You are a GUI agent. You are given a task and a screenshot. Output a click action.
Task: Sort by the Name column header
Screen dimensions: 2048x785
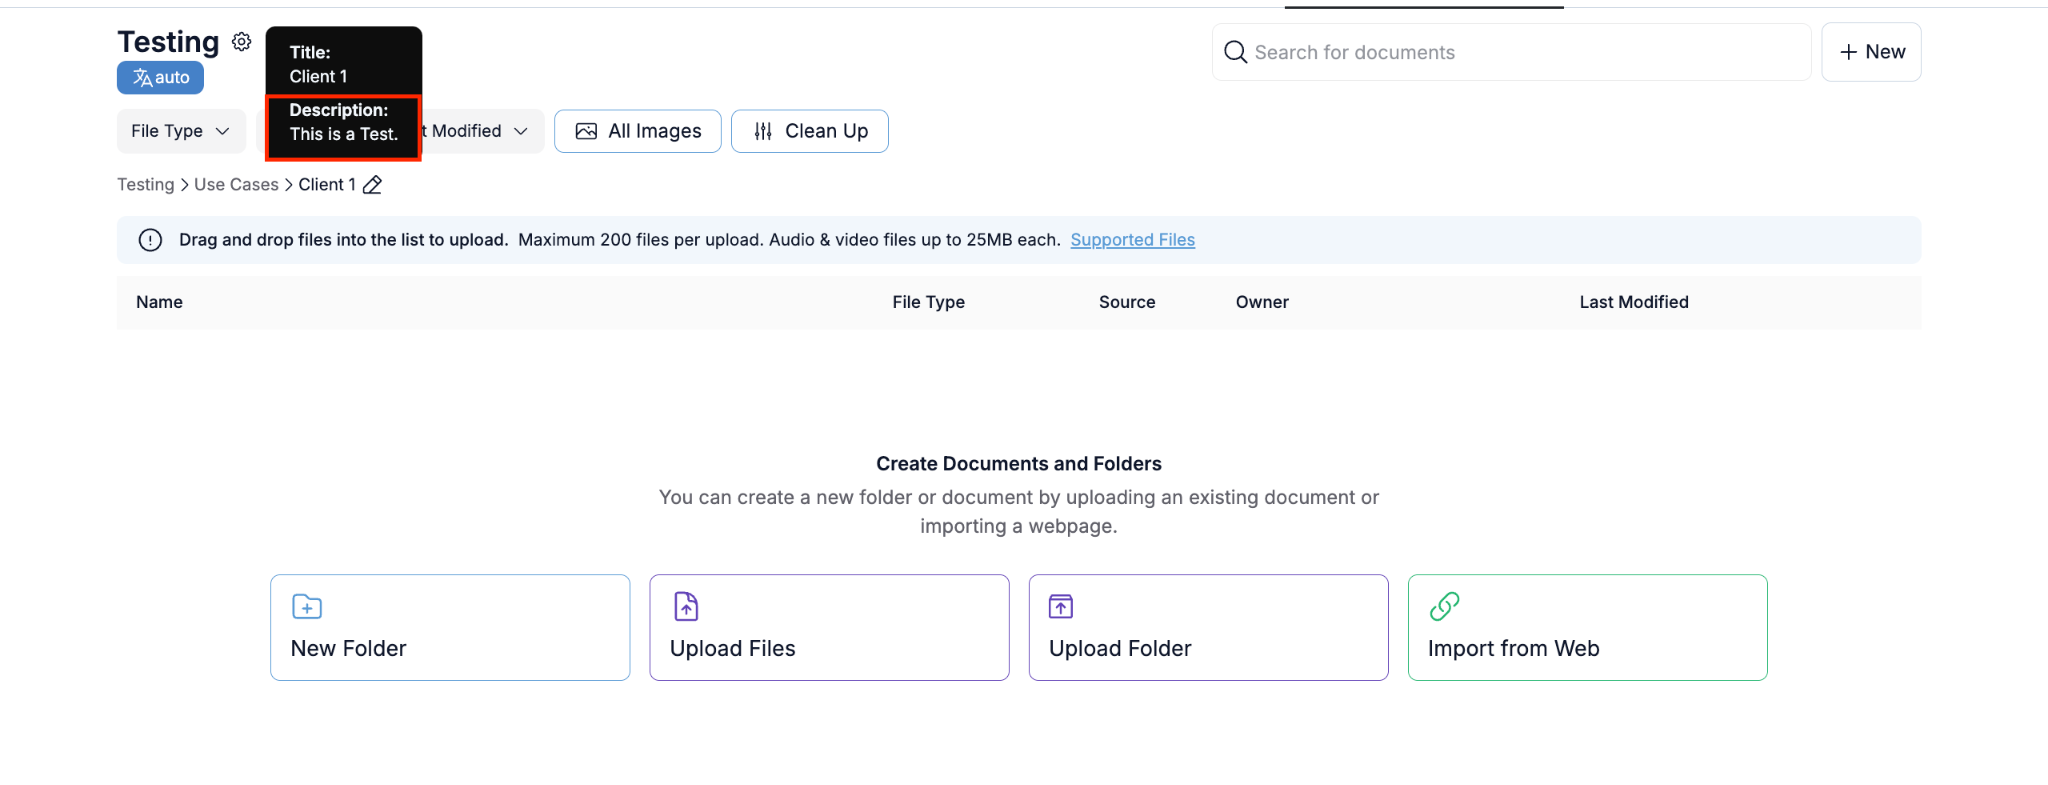click(x=159, y=302)
